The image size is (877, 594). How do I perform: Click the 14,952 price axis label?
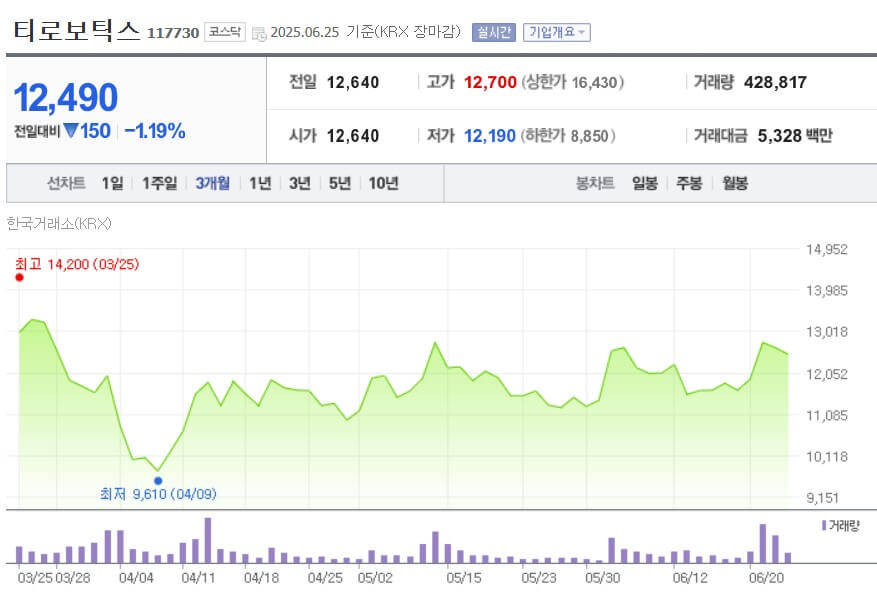tap(827, 249)
